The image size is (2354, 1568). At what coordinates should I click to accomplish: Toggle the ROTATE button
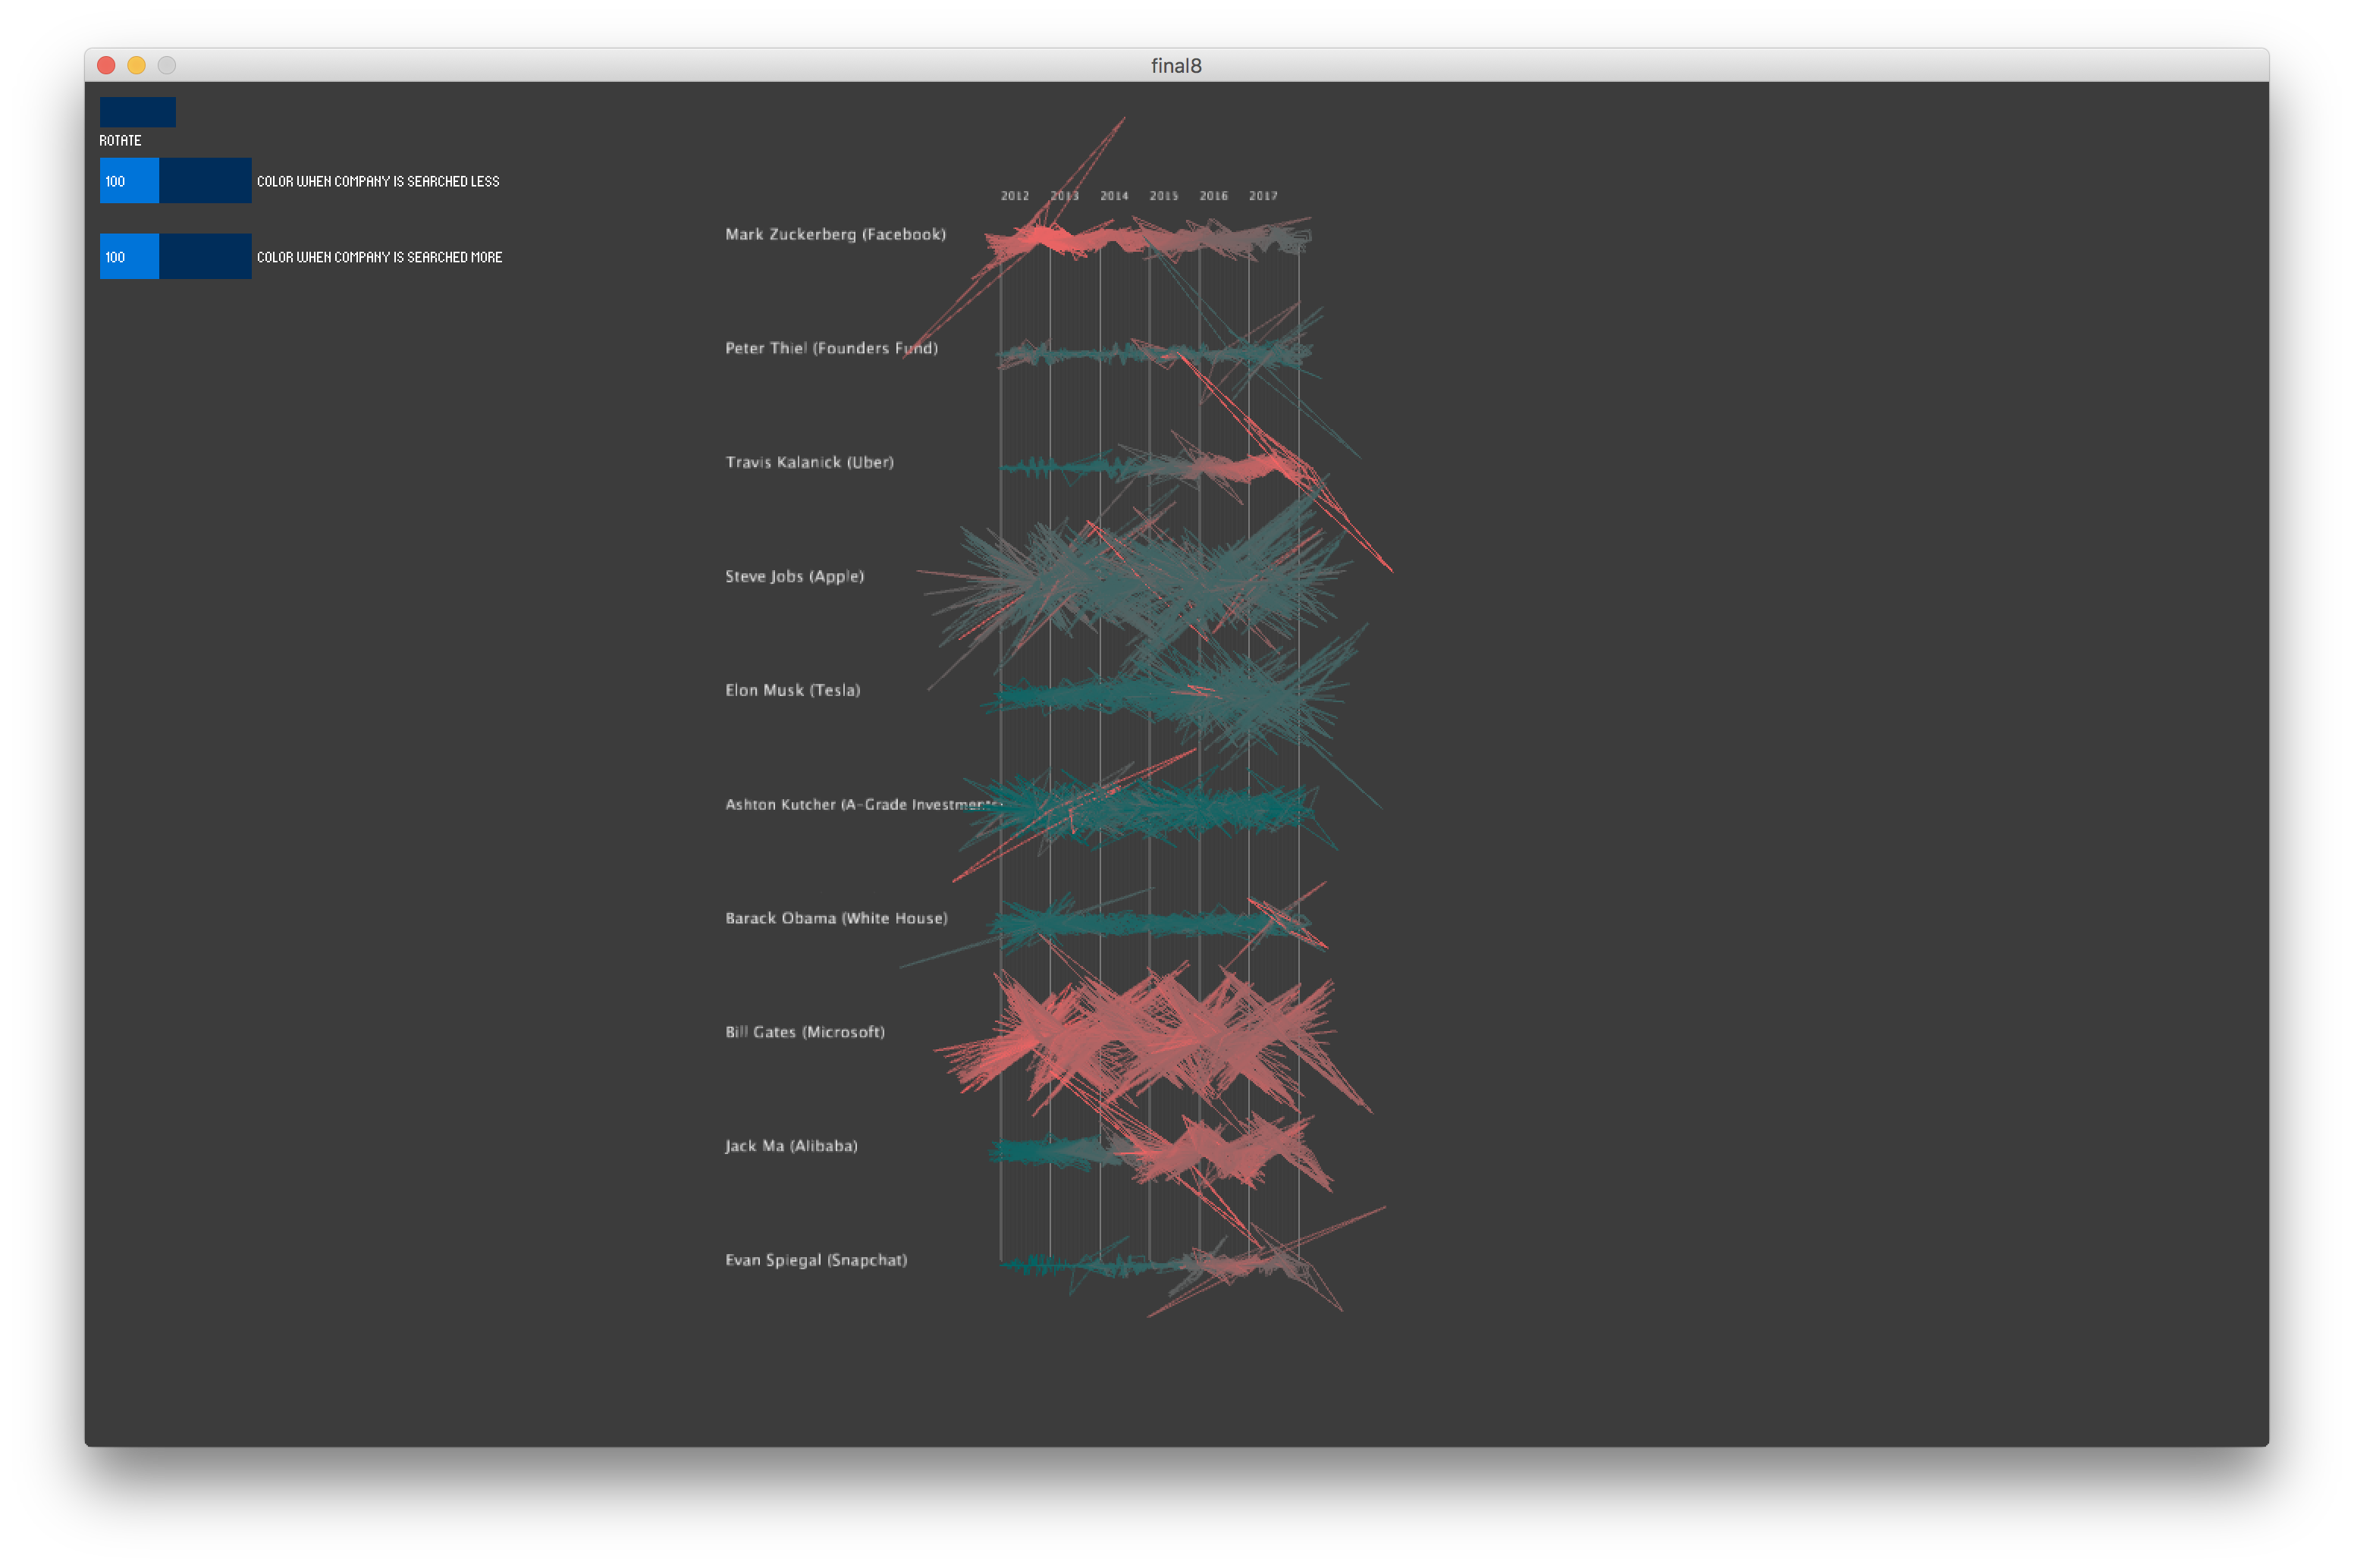[137, 112]
